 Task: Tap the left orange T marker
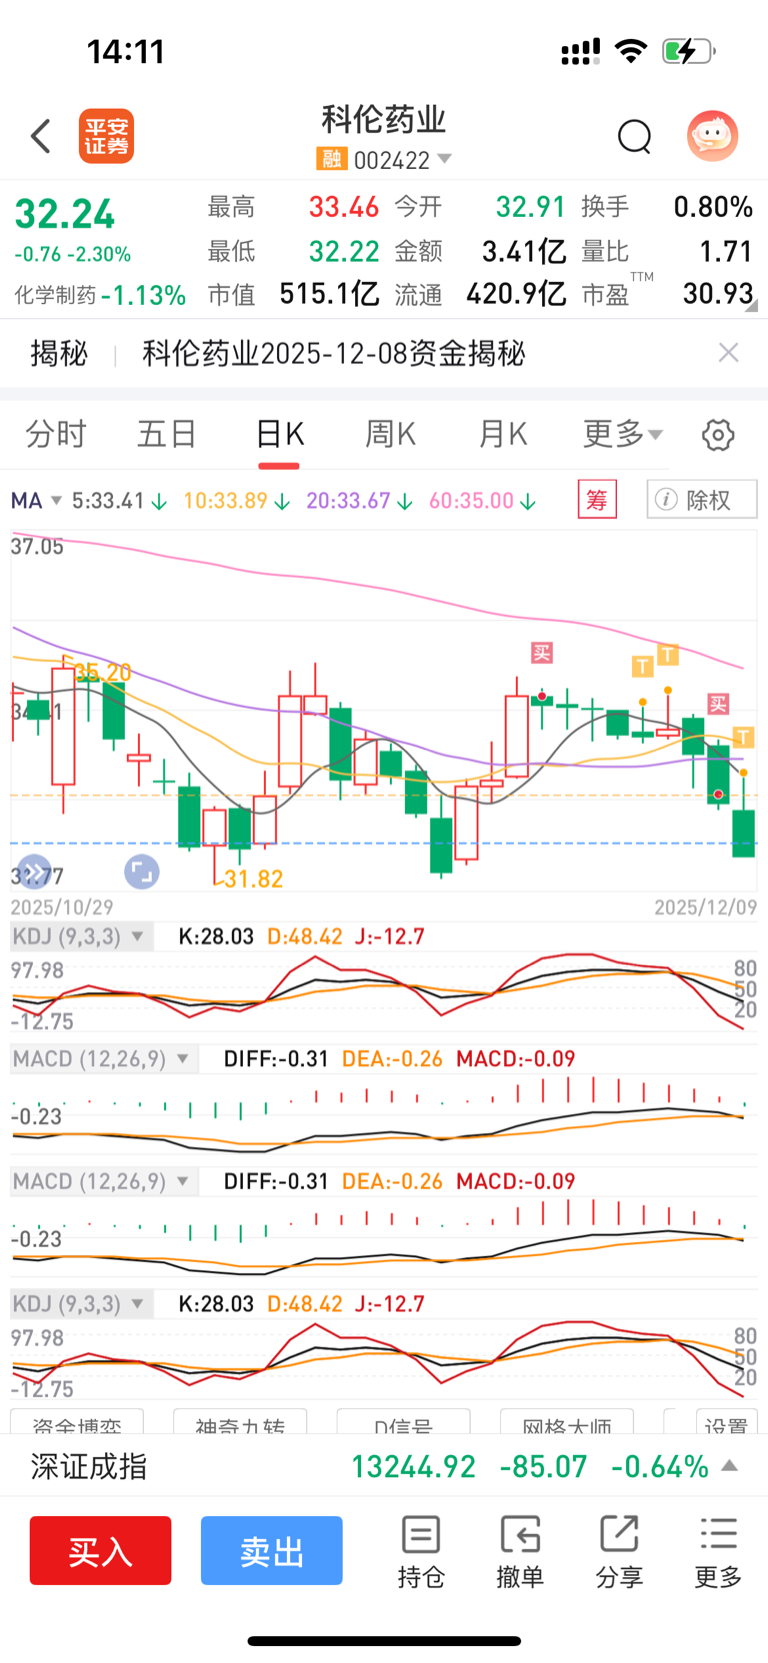tap(642, 666)
